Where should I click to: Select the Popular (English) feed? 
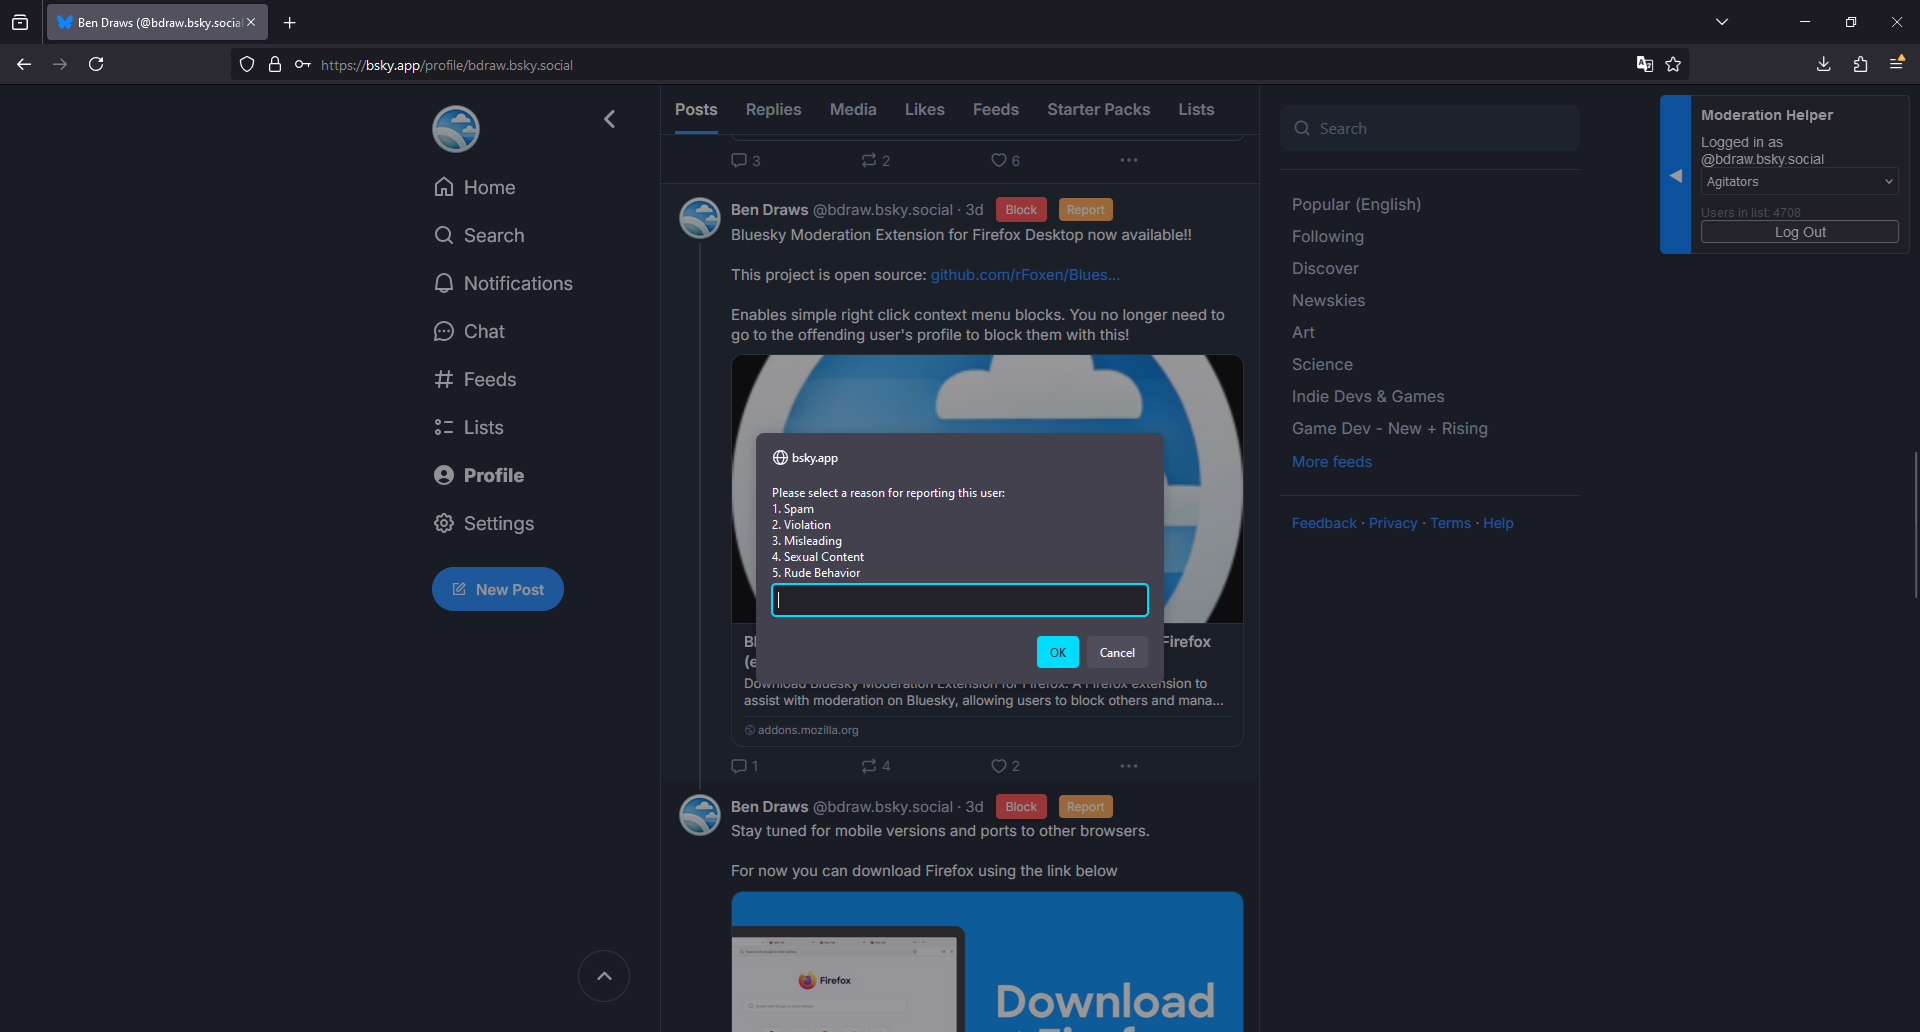[x=1356, y=204]
